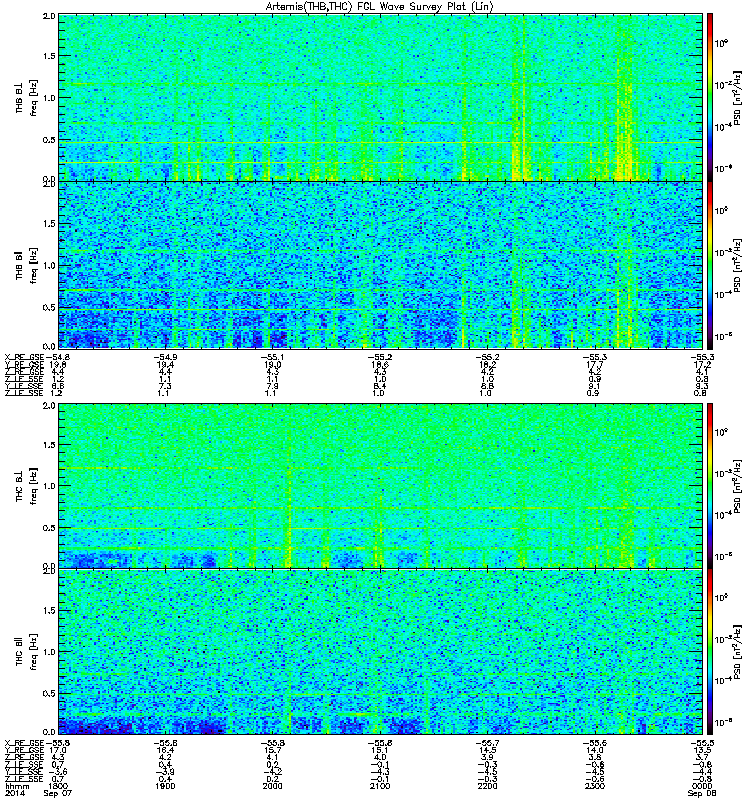Click the 'THB B∥ freq [Hz]' axis label

pos(26,265)
